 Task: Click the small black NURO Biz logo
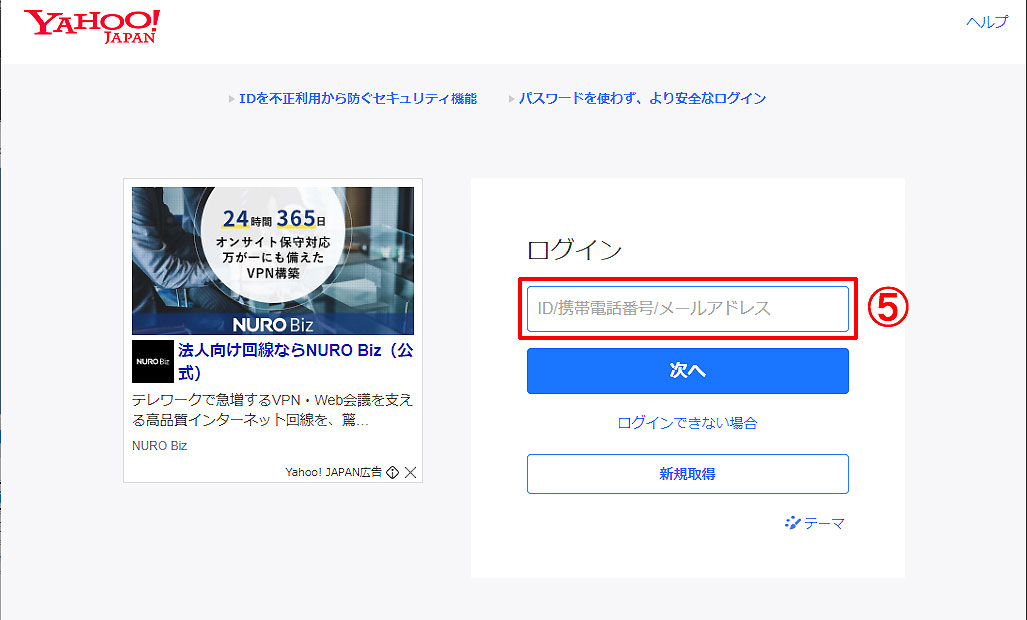[x=153, y=361]
